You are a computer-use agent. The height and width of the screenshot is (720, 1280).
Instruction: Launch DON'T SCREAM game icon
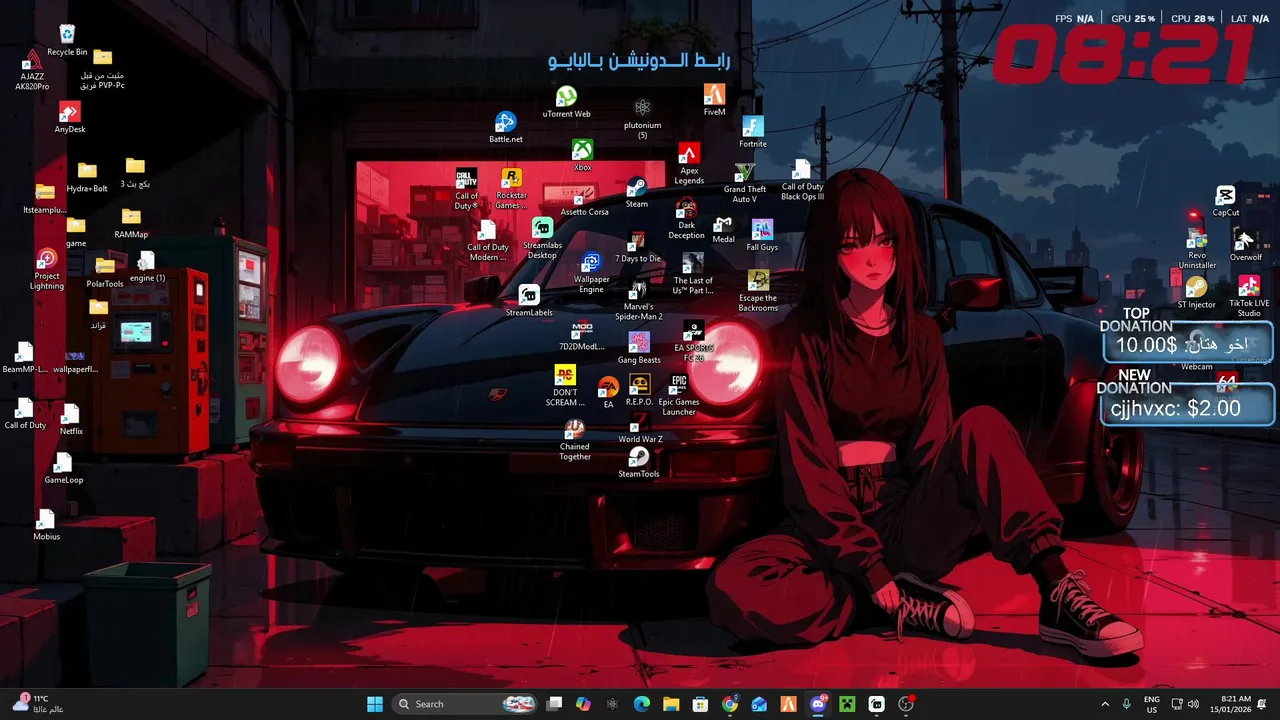(566, 386)
